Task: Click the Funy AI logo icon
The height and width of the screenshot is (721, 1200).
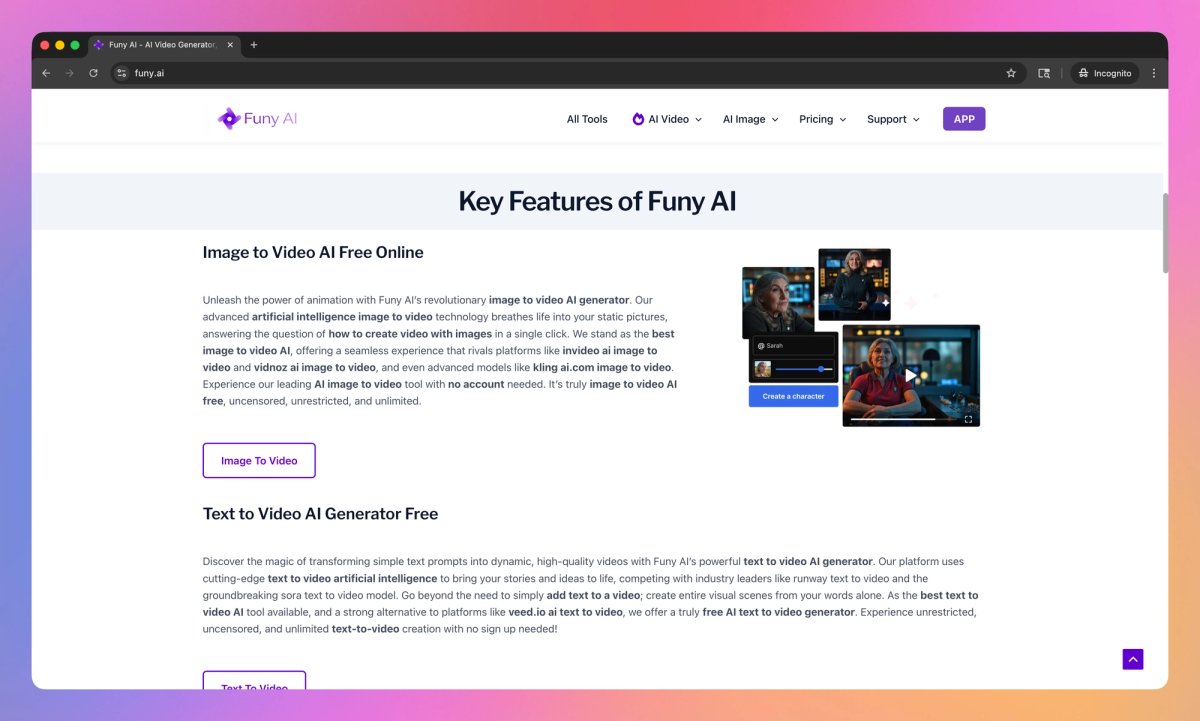Action: [x=228, y=119]
